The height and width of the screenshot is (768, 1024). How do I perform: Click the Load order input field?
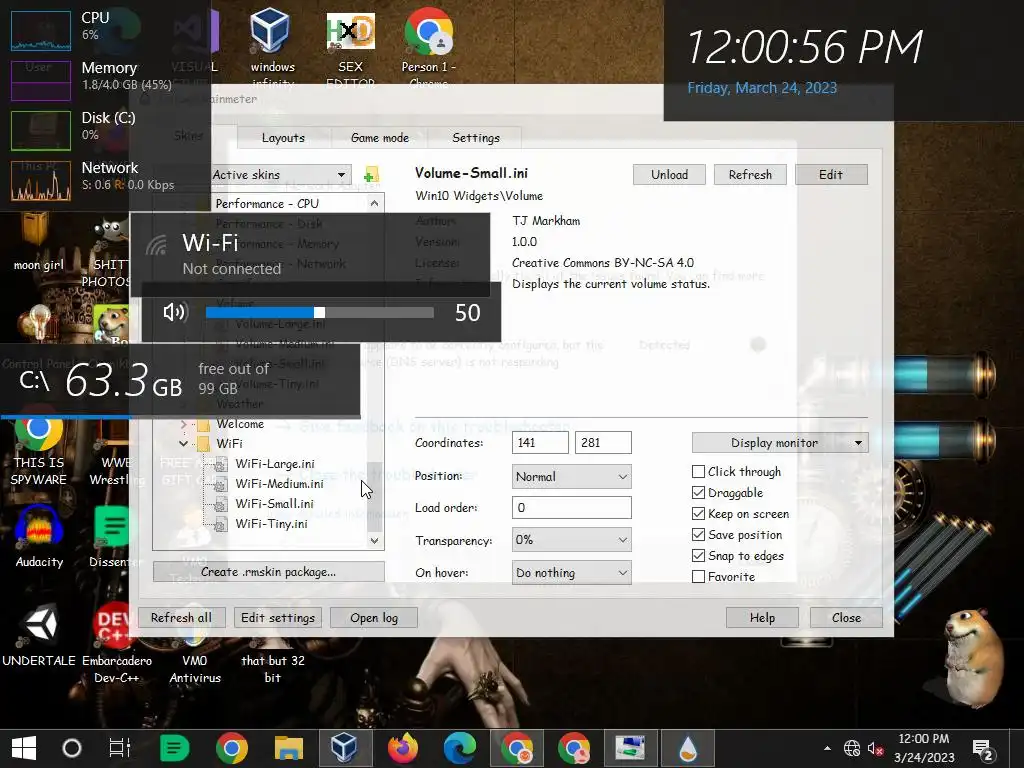[x=571, y=507]
